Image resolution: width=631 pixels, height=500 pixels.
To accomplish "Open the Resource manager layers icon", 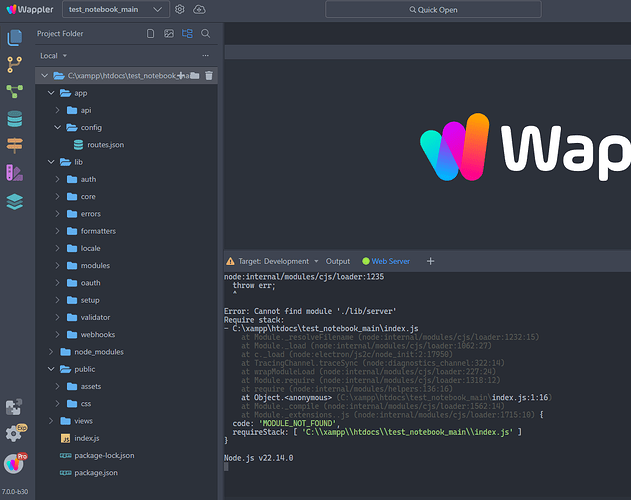I will (x=14, y=202).
